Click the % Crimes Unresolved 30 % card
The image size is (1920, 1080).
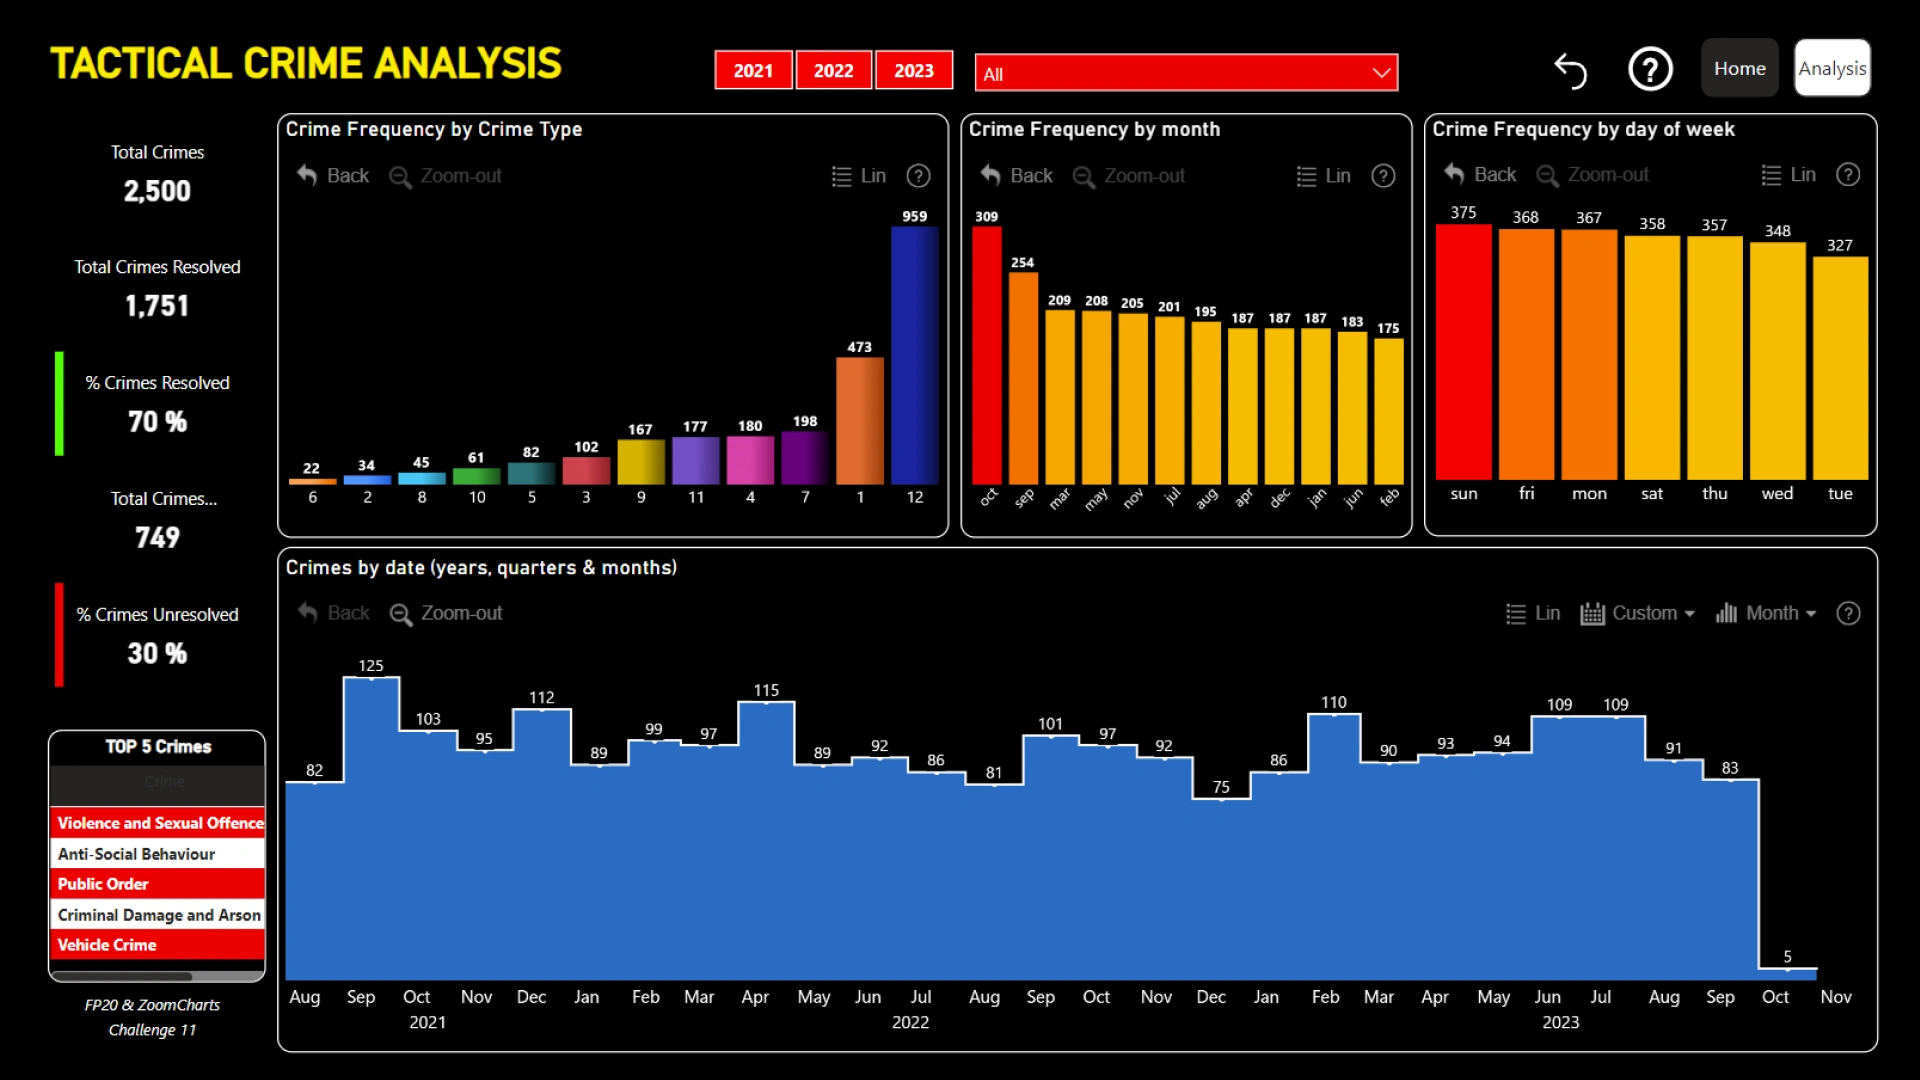click(157, 636)
